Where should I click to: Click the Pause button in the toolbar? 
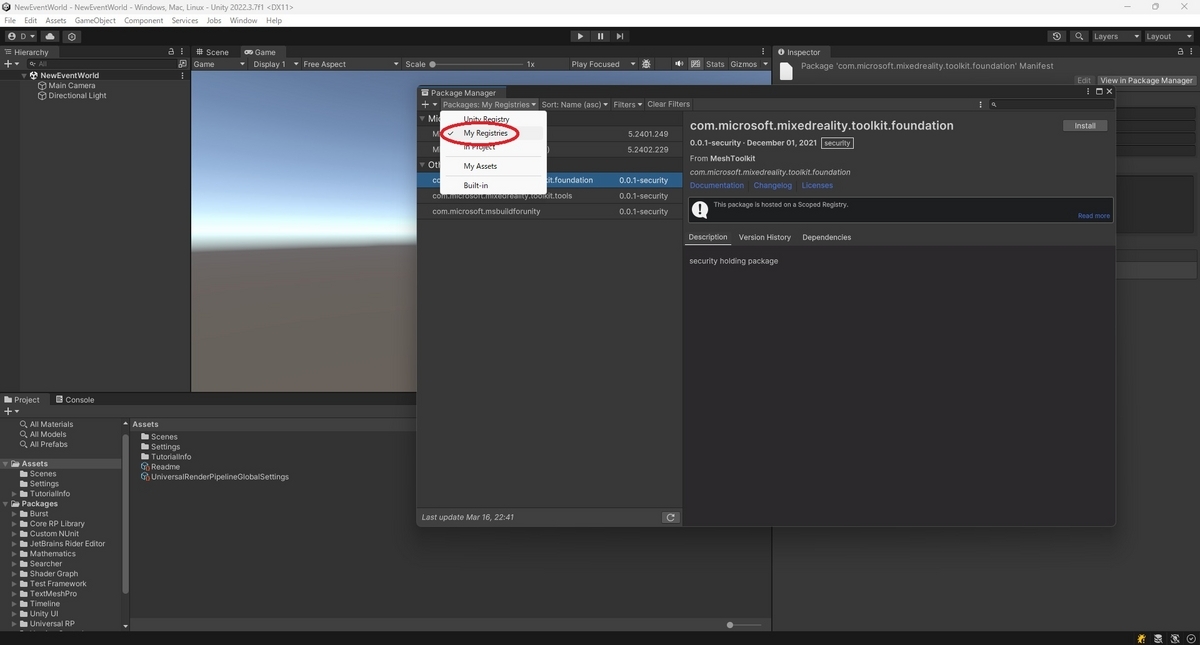click(600, 36)
